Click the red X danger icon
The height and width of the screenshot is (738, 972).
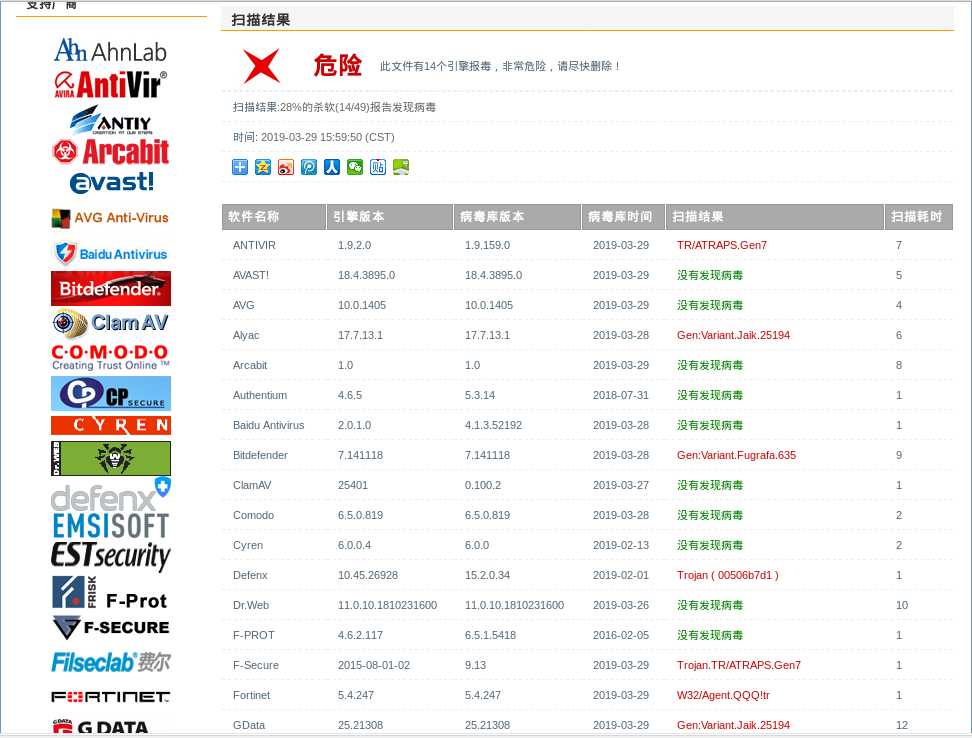pos(261,66)
